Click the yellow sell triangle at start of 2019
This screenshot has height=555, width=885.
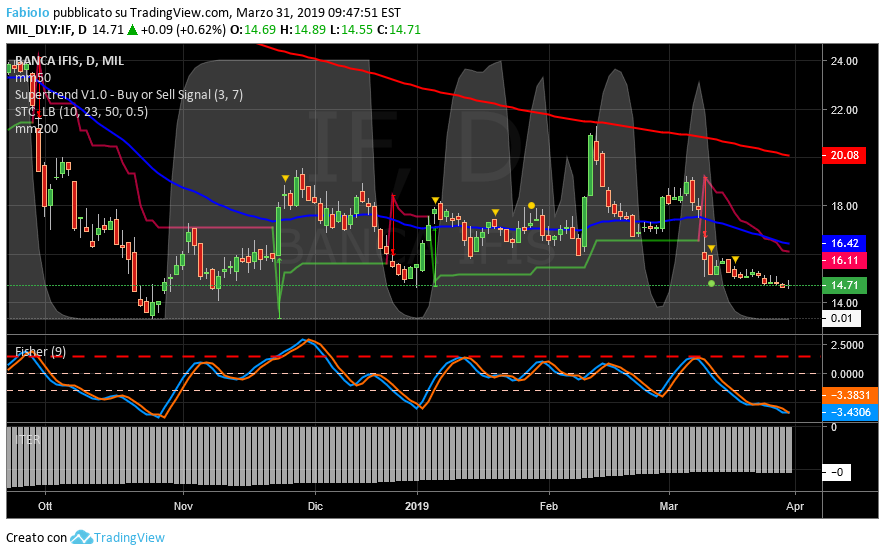click(435, 200)
